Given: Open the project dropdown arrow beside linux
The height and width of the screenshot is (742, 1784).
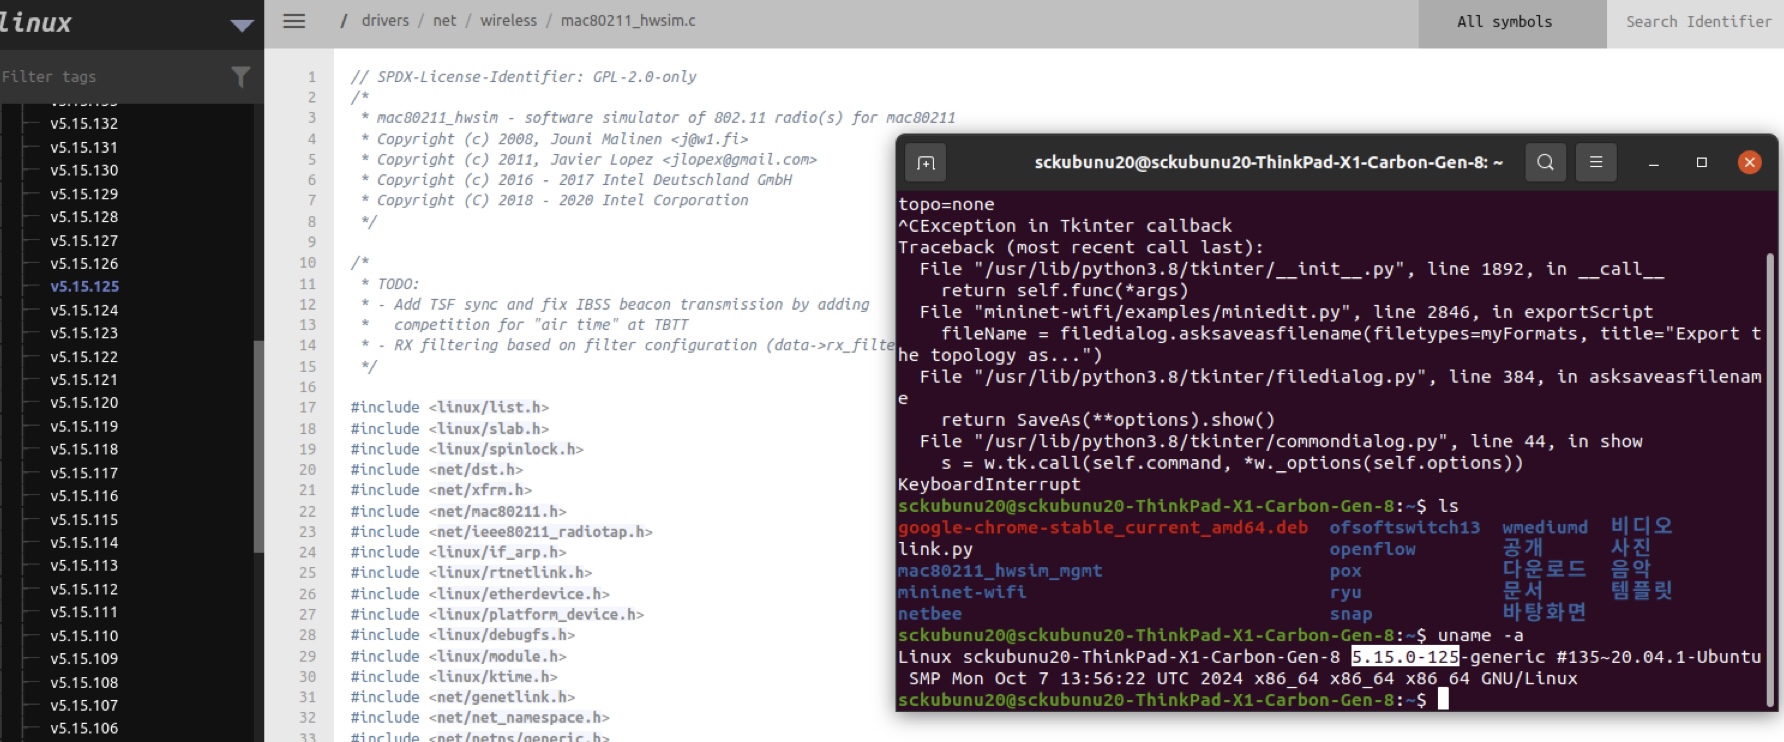Looking at the screenshot, I should click(242, 25).
